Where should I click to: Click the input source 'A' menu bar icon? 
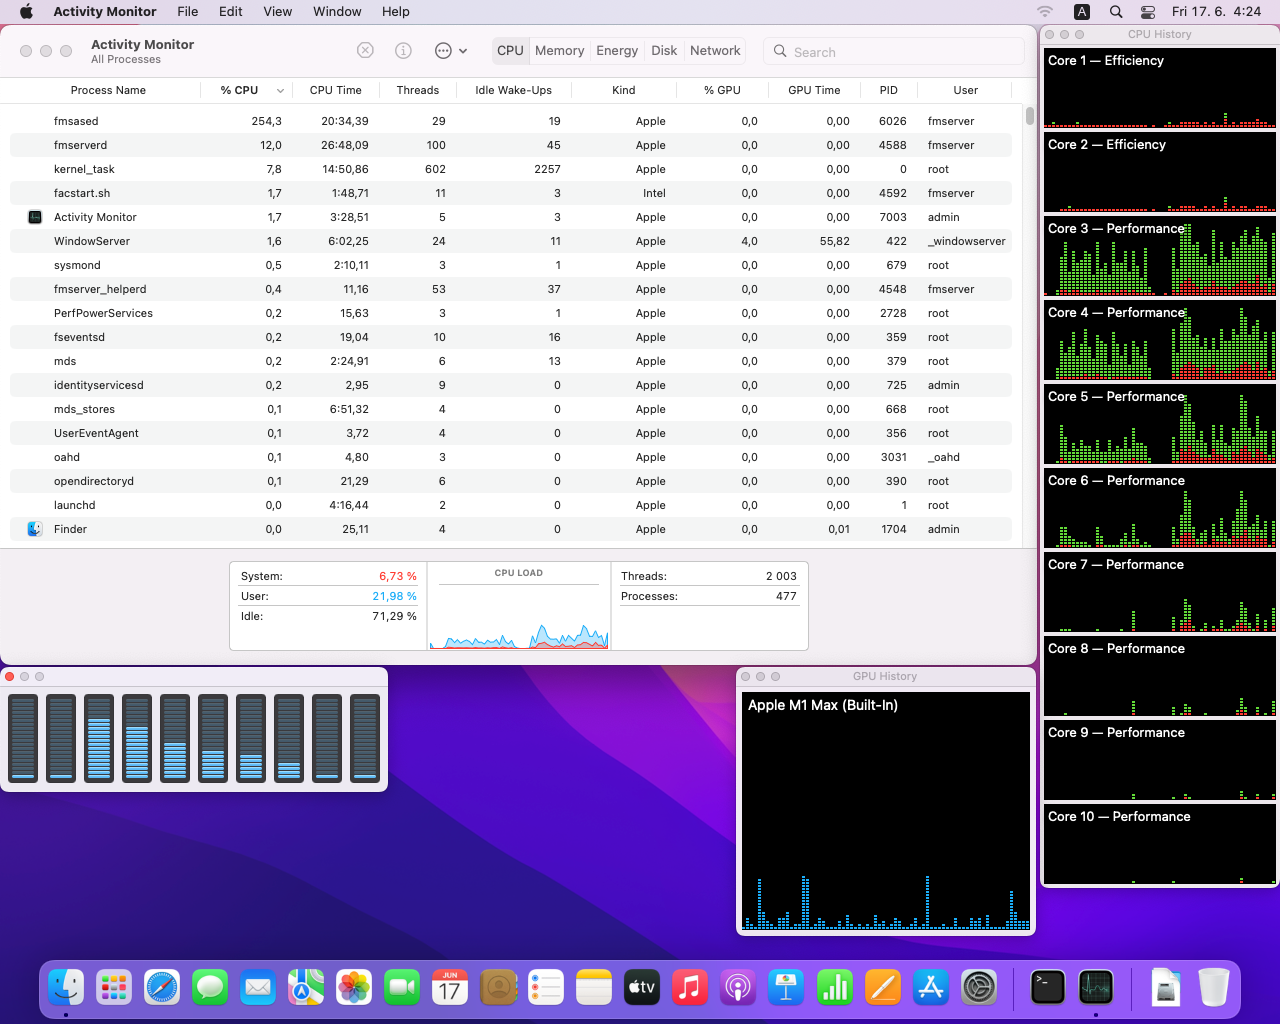pos(1082,12)
